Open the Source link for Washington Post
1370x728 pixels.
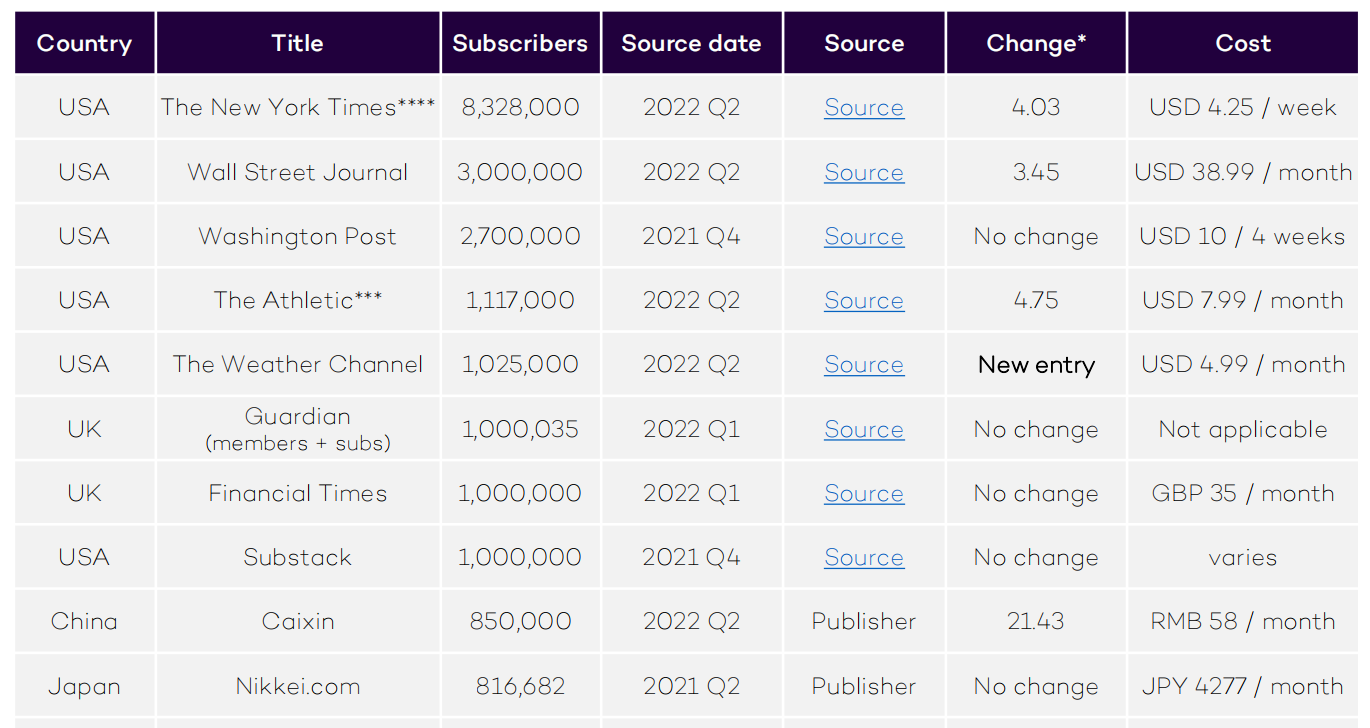pos(864,236)
